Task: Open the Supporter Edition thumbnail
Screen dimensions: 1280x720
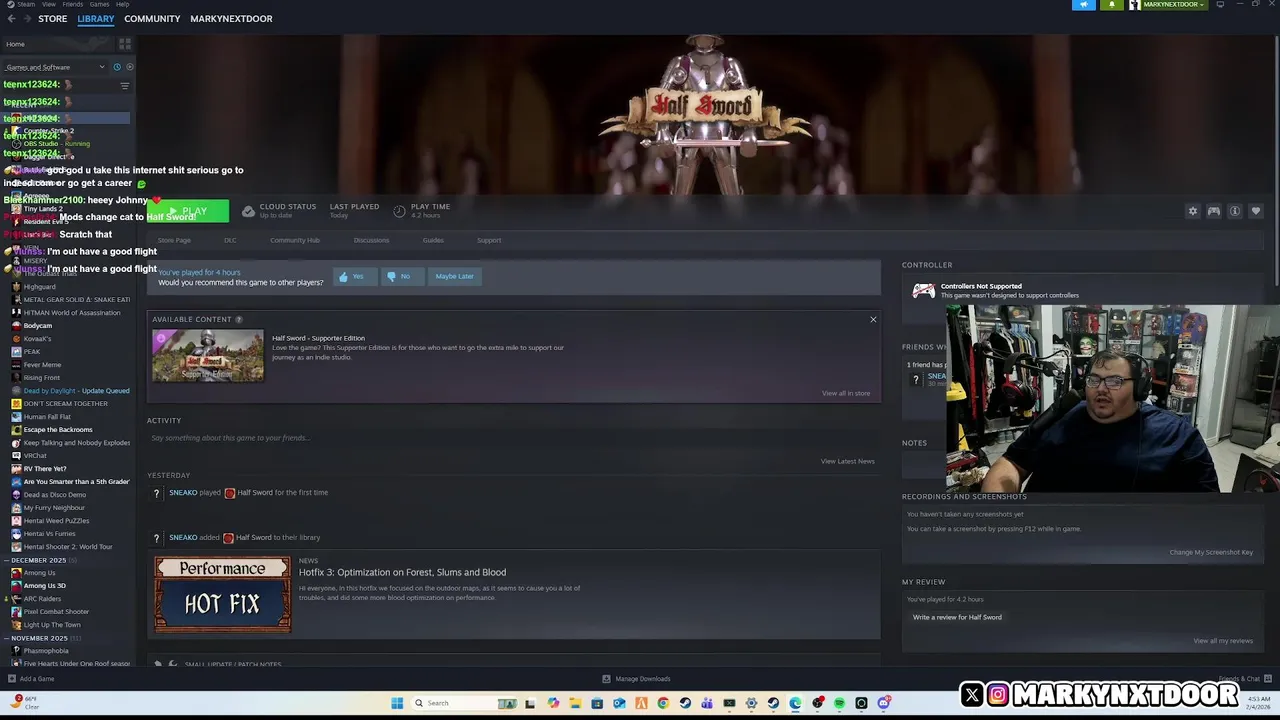Action: (x=208, y=356)
